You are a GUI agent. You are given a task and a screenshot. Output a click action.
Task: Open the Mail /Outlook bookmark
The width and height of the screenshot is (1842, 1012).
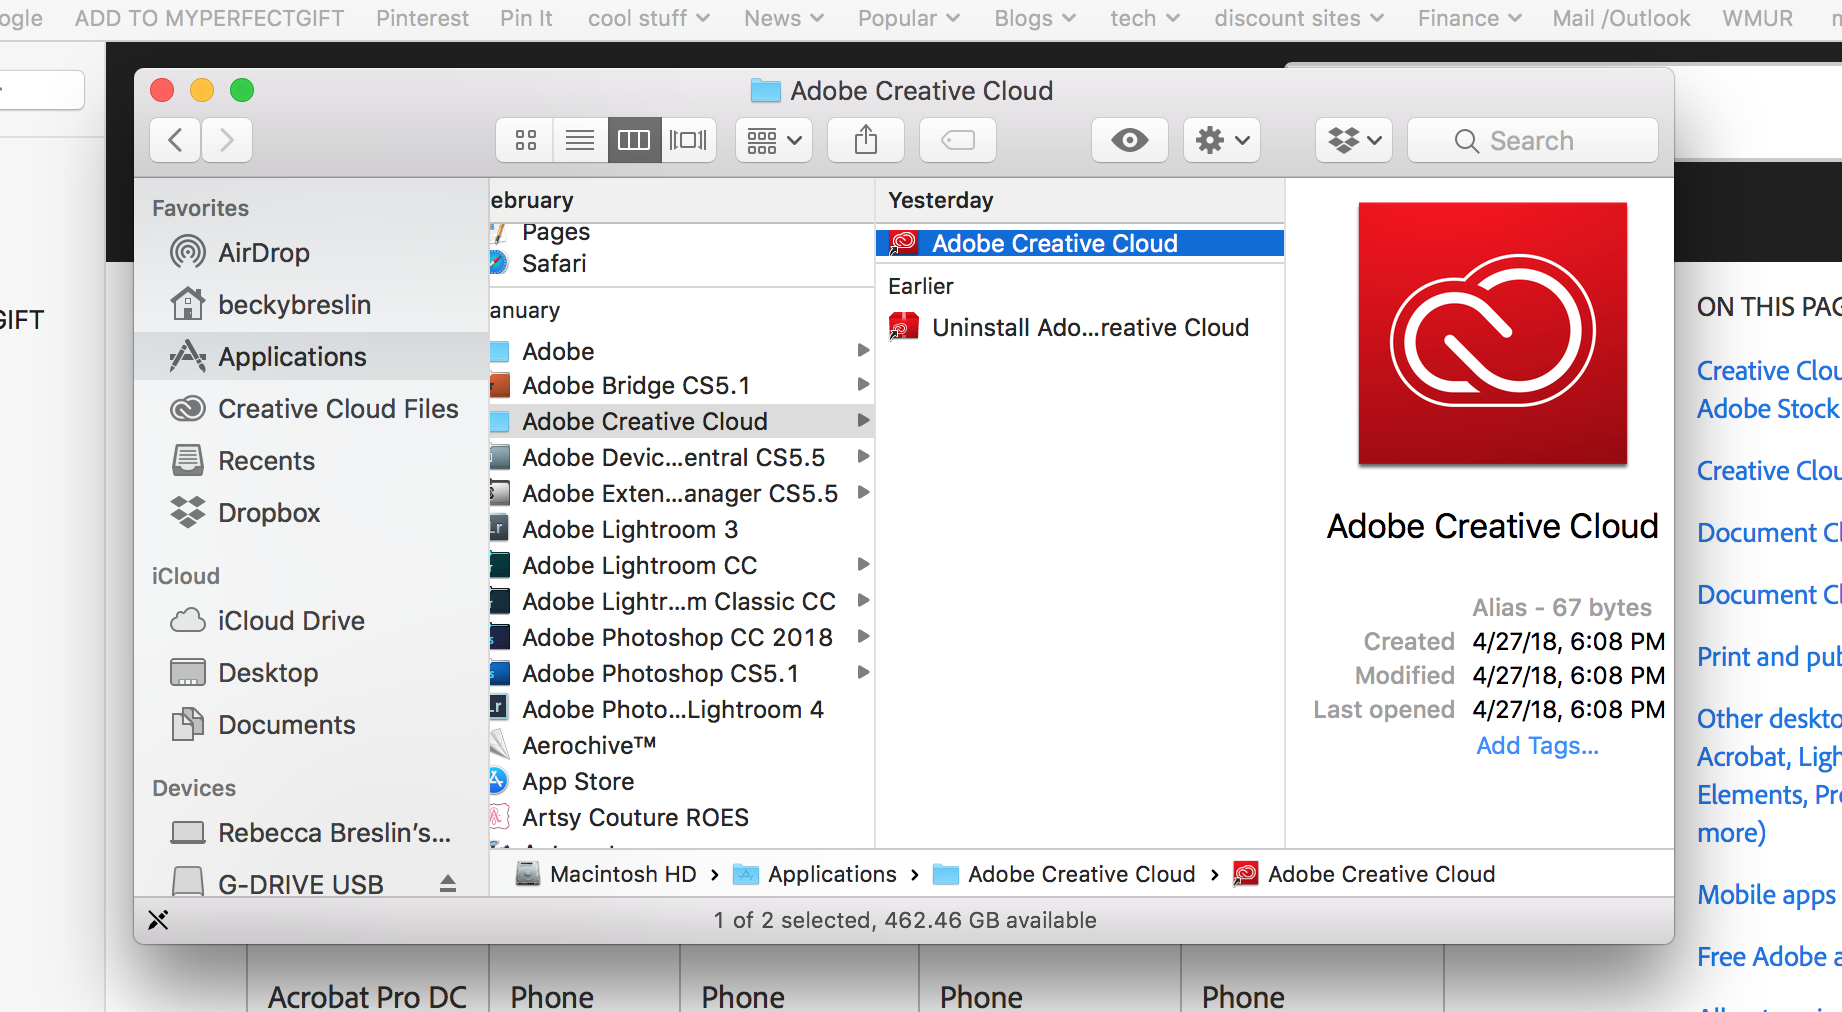point(1621,18)
